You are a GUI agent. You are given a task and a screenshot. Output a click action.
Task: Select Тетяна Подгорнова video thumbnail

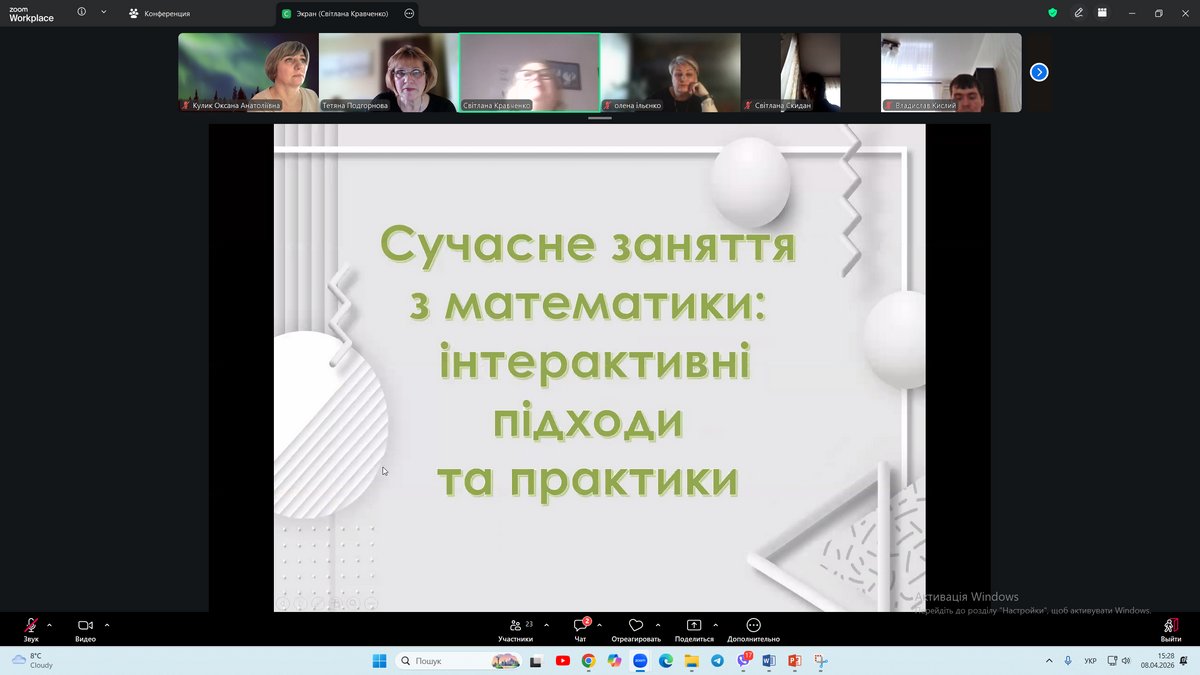[389, 72]
